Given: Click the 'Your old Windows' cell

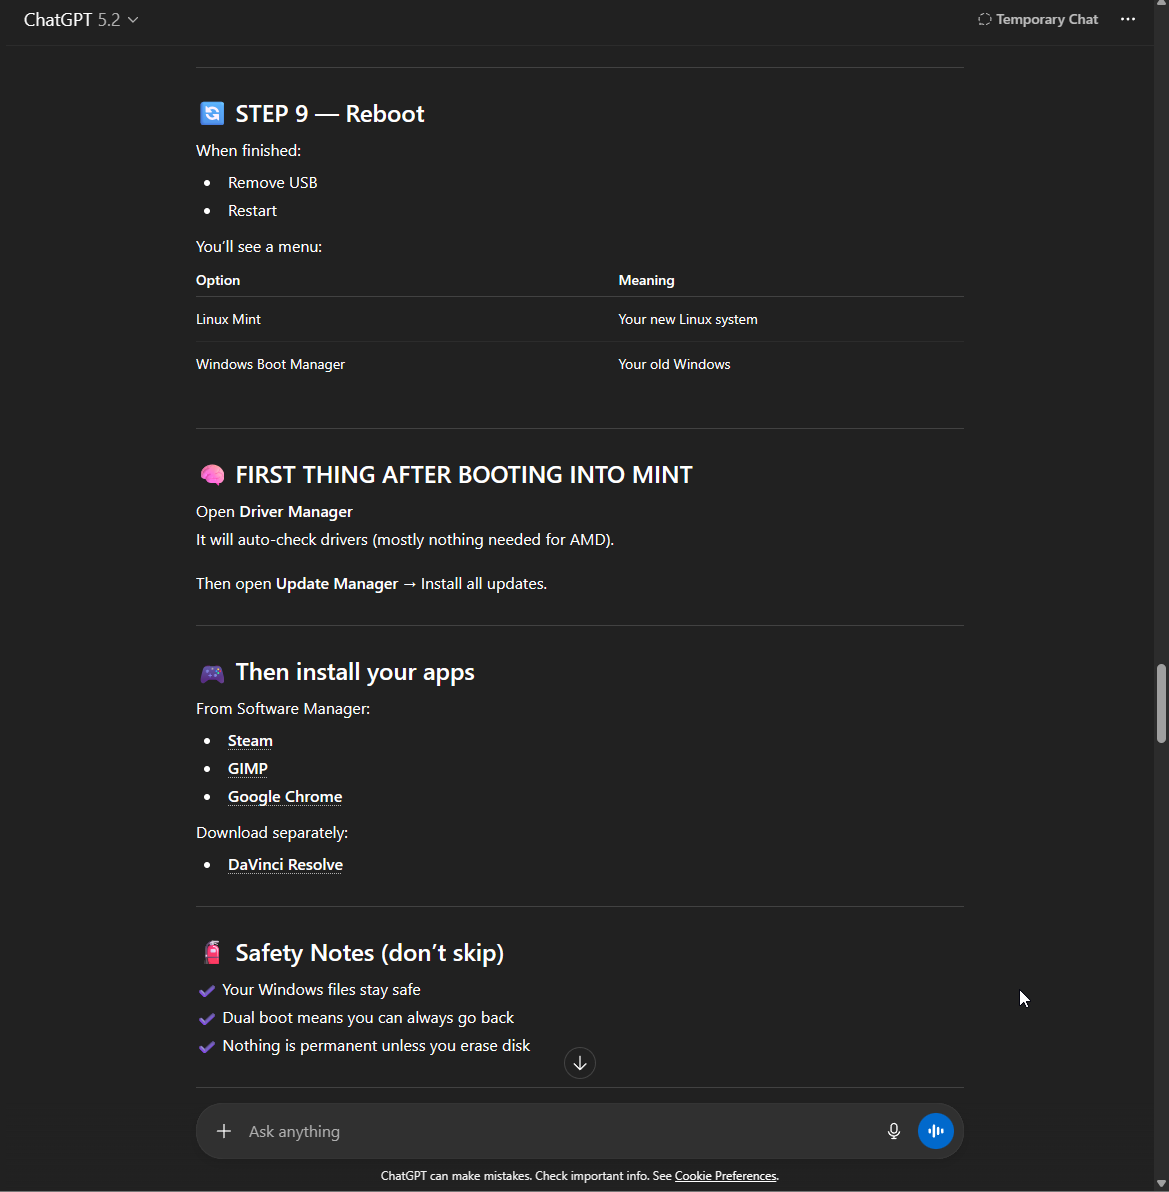Looking at the screenshot, I should [x=674, y=364].
